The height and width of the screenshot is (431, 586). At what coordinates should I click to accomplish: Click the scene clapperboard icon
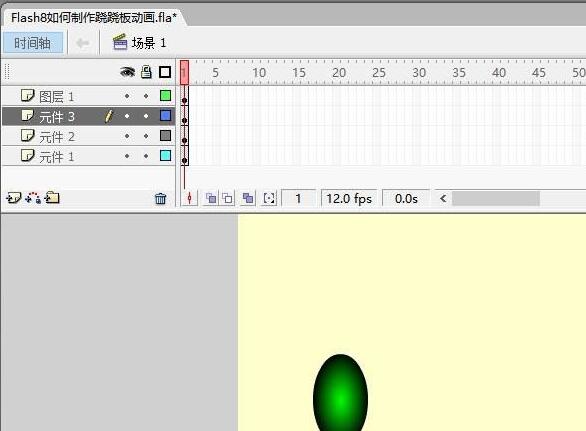pos(120,42)
